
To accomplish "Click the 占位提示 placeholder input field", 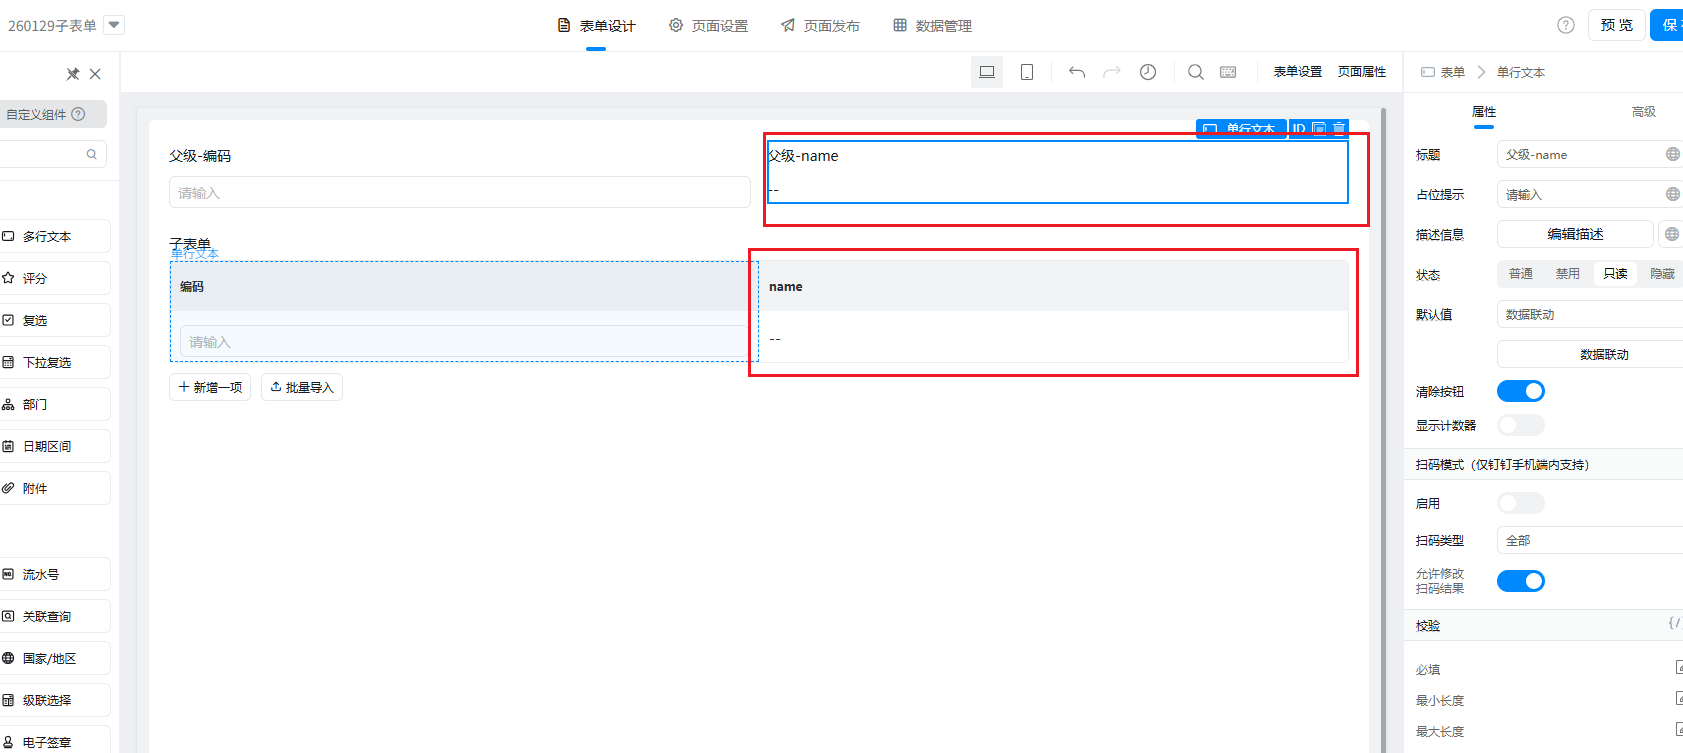I will (1590, 194).
